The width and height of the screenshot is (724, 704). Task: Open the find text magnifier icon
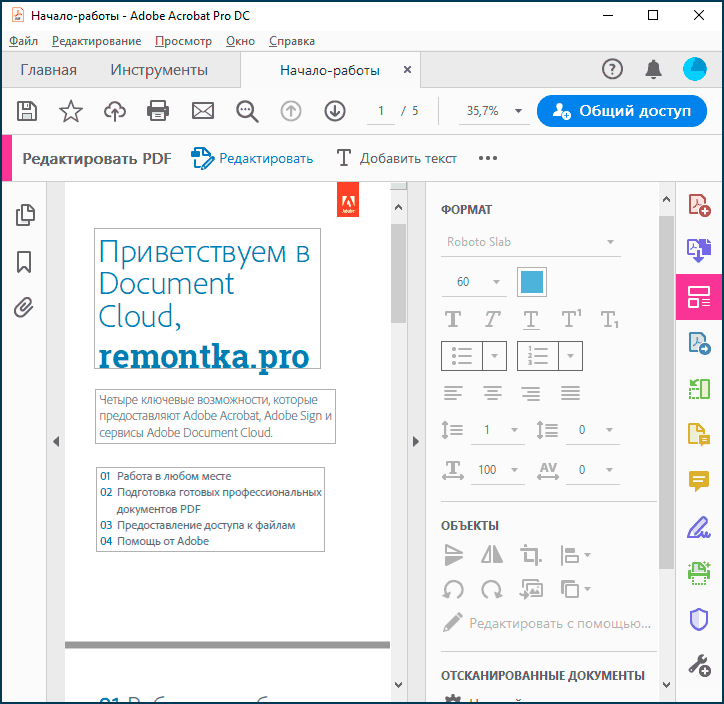247,111
